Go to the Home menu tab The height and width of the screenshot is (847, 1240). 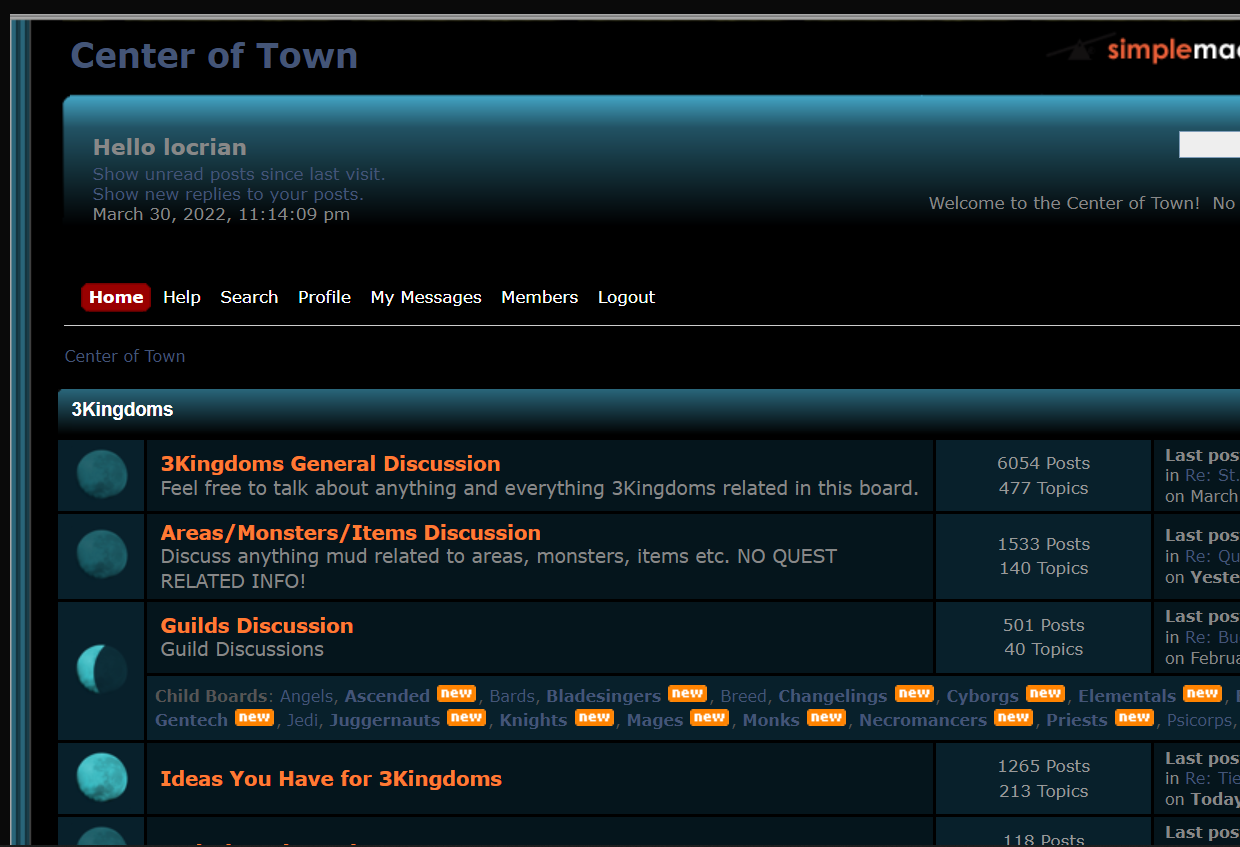(x=116, y=297)
